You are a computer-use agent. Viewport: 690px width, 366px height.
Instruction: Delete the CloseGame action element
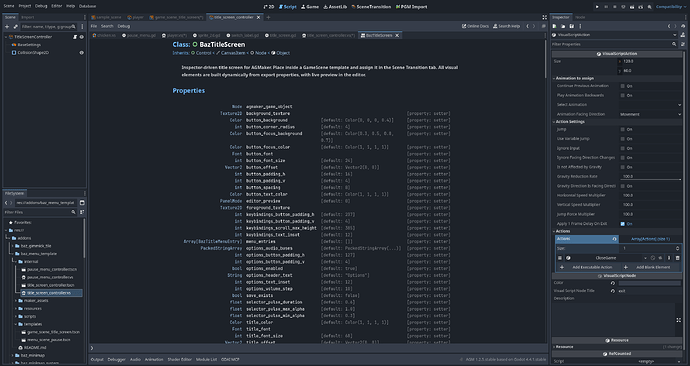pos(678,258)
